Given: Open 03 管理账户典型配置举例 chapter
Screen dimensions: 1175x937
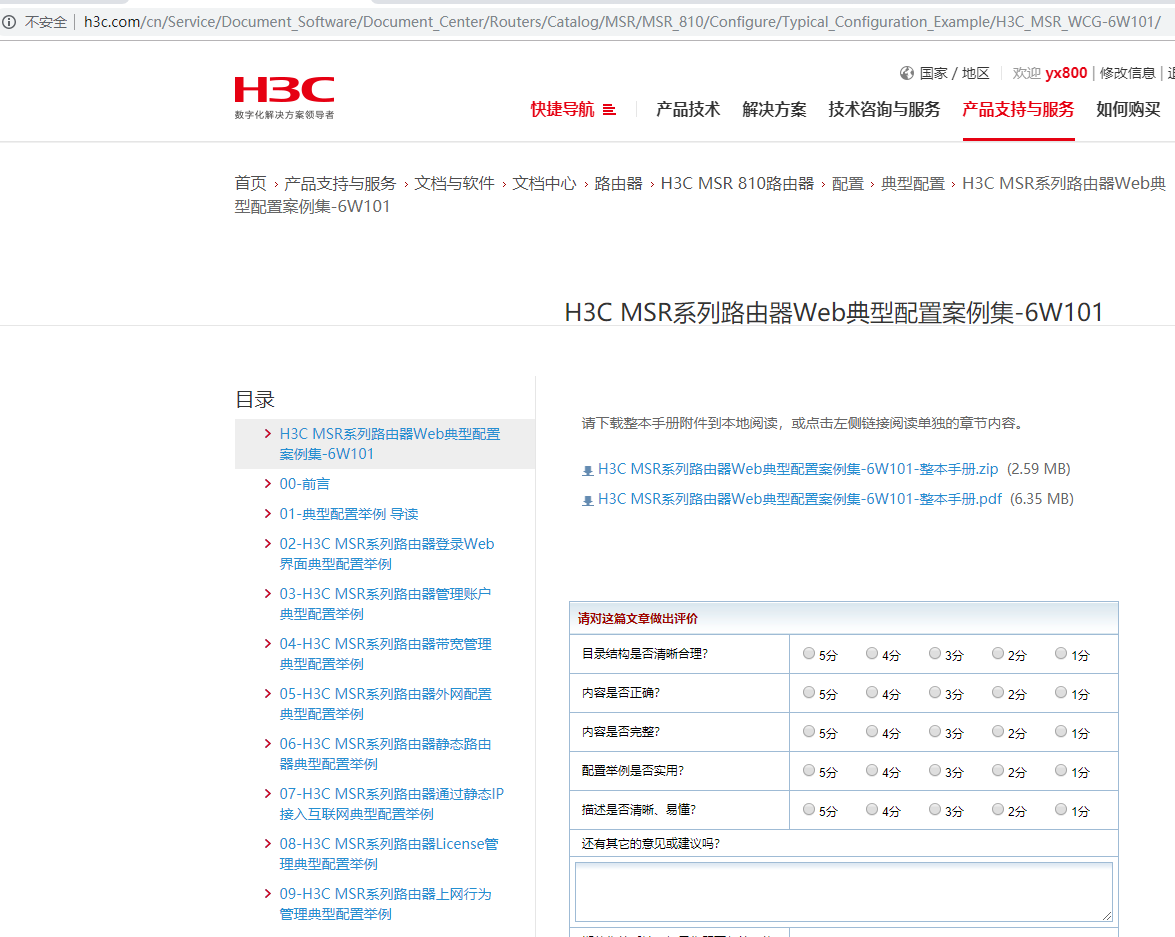Looking at the screenshot, I should tap(385, 604).
